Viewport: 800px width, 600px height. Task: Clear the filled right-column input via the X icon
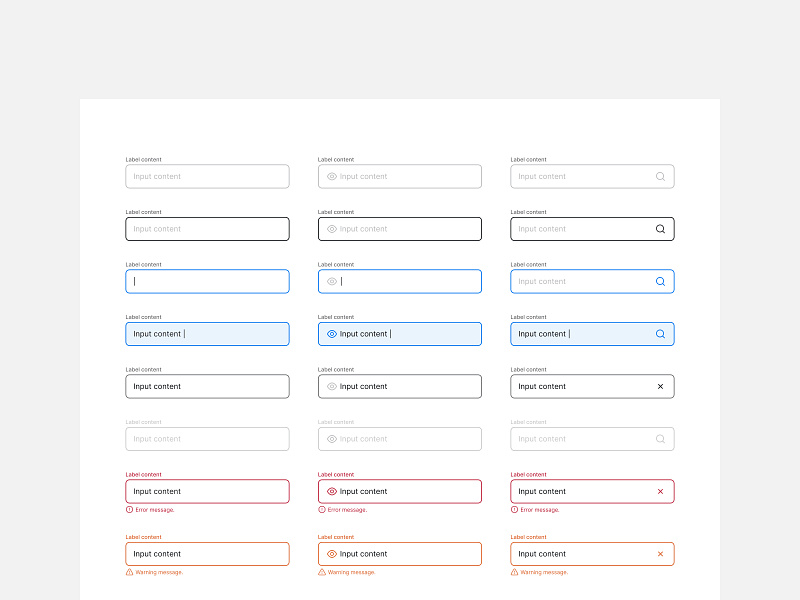(660, 386)
